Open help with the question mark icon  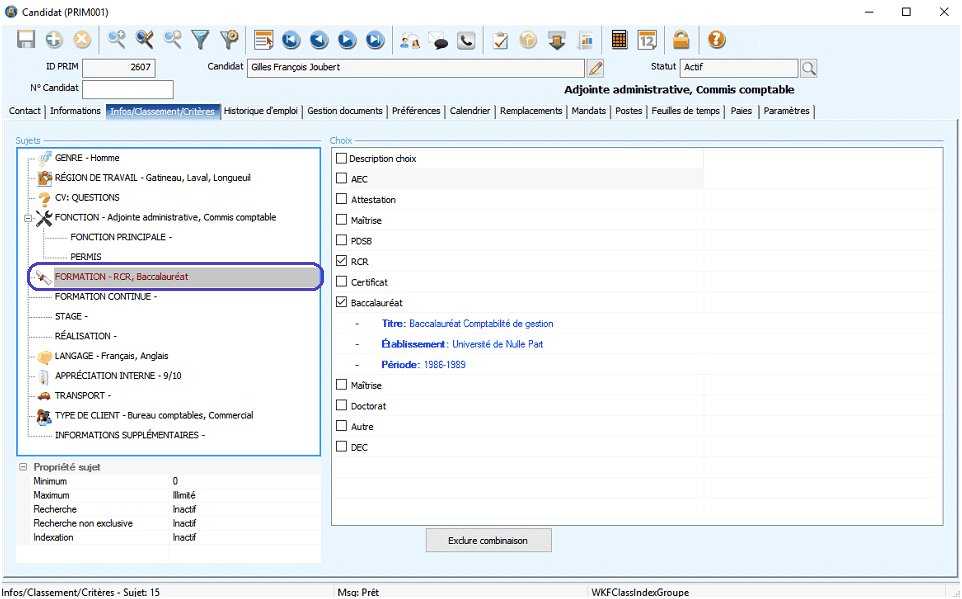coord(716,40)
